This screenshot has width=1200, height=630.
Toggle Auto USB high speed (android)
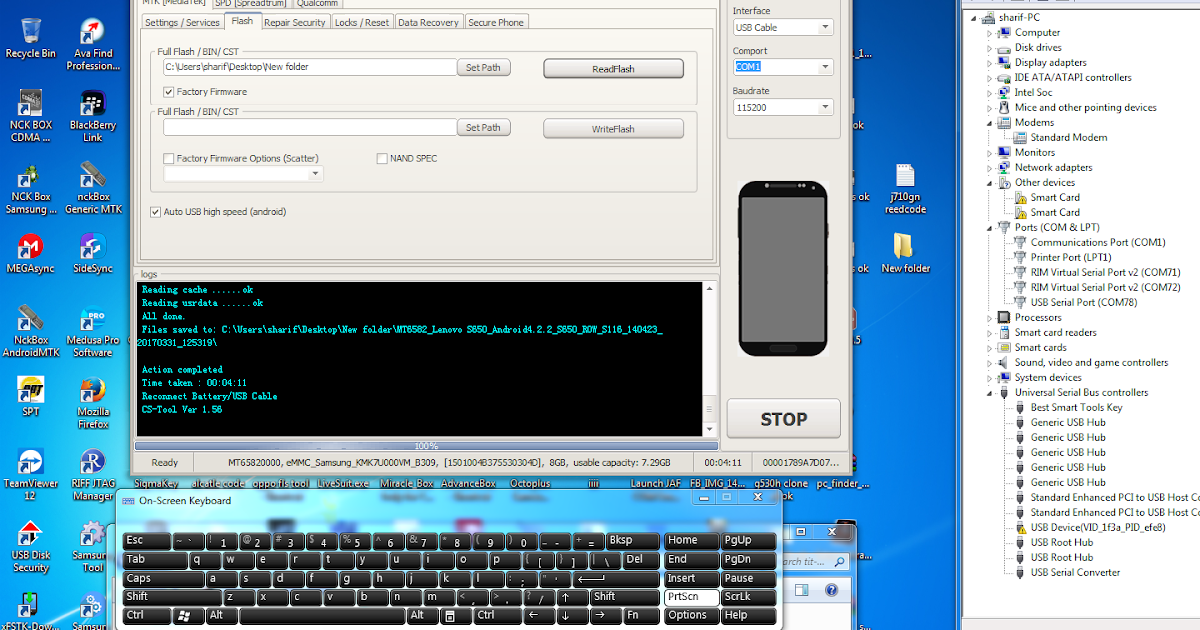(155, 212)
